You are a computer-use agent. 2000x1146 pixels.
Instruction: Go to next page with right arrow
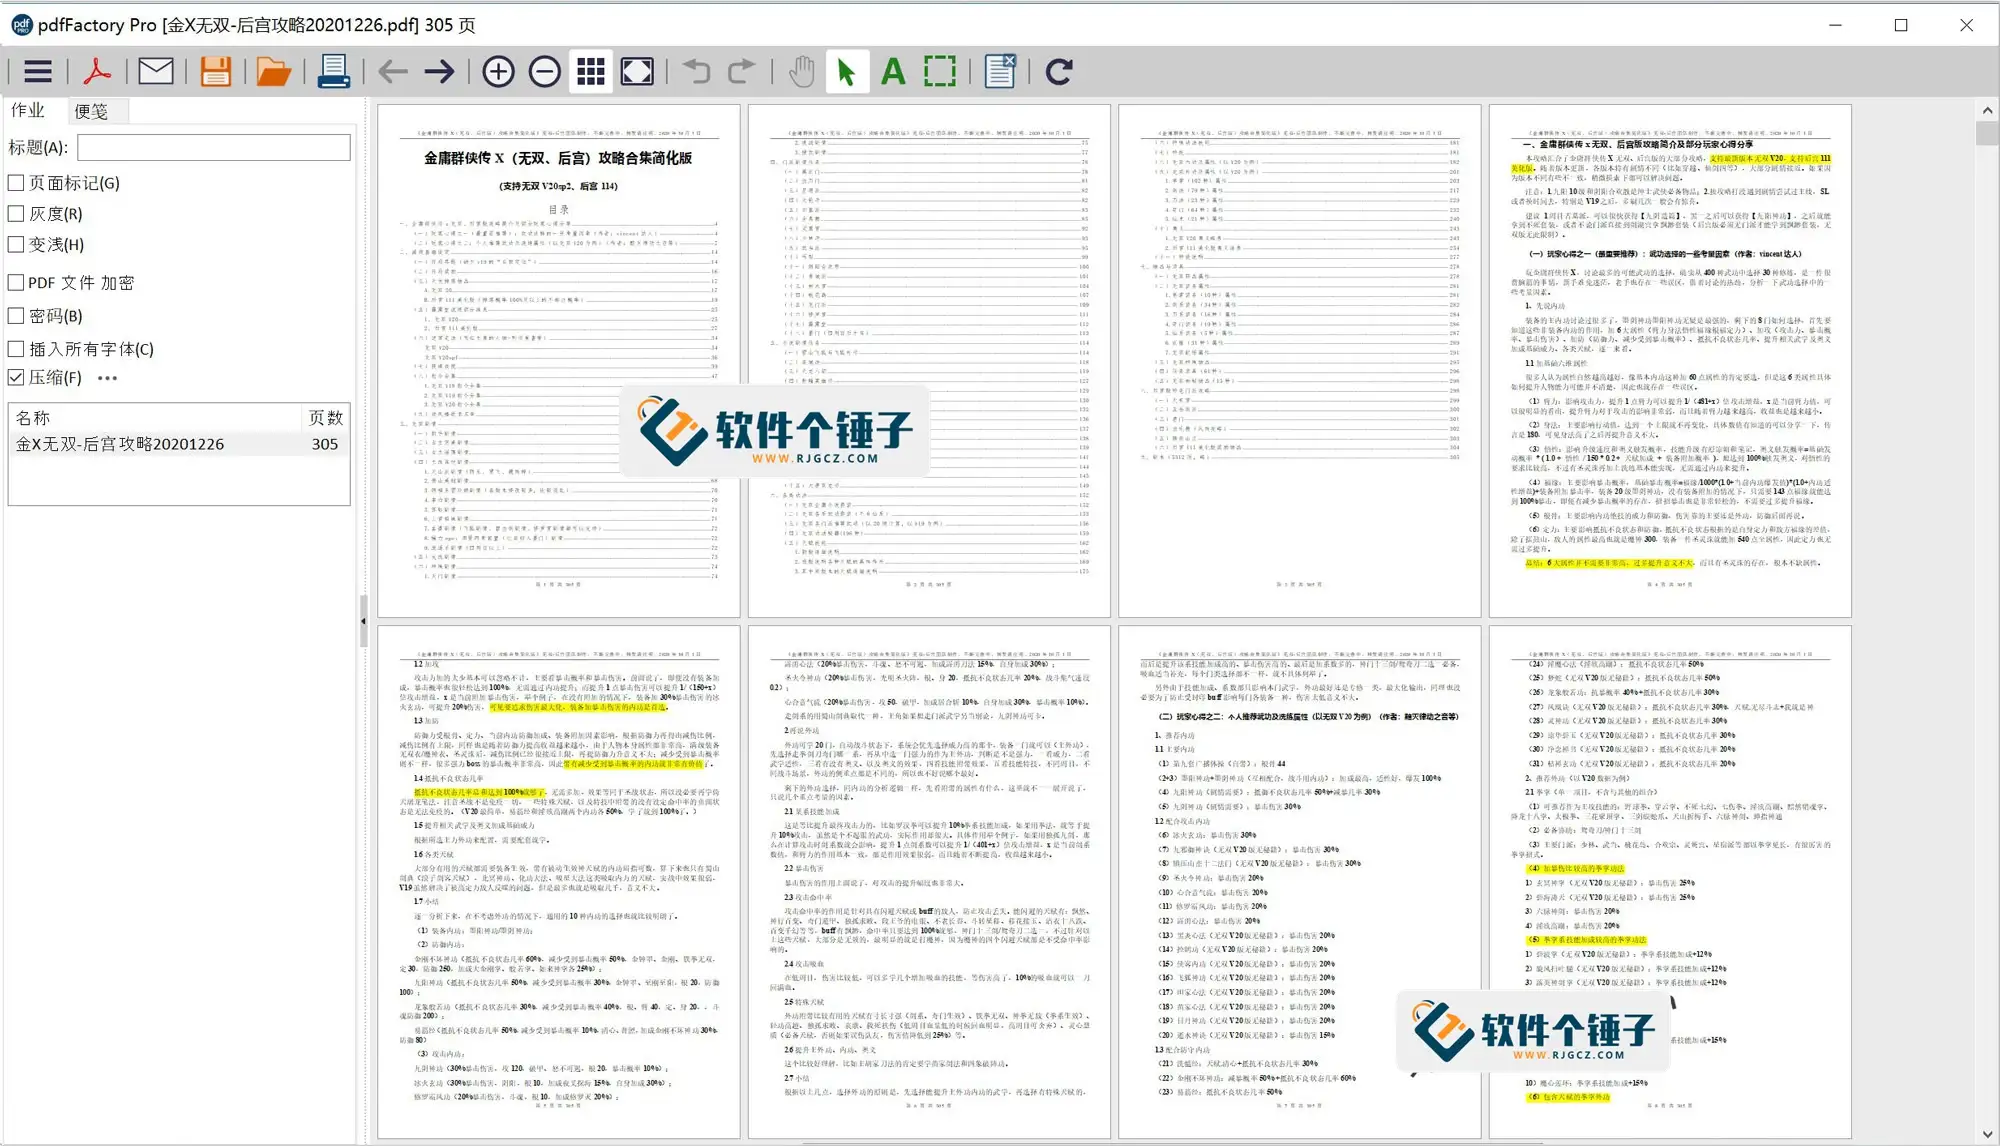click(x=440, y=72)
